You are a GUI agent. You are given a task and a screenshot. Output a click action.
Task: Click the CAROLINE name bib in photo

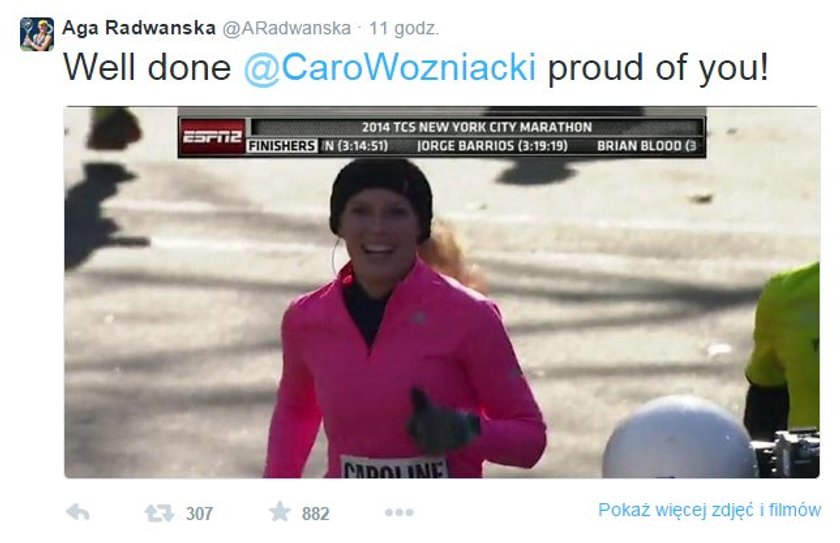click(x=394, y=467)
